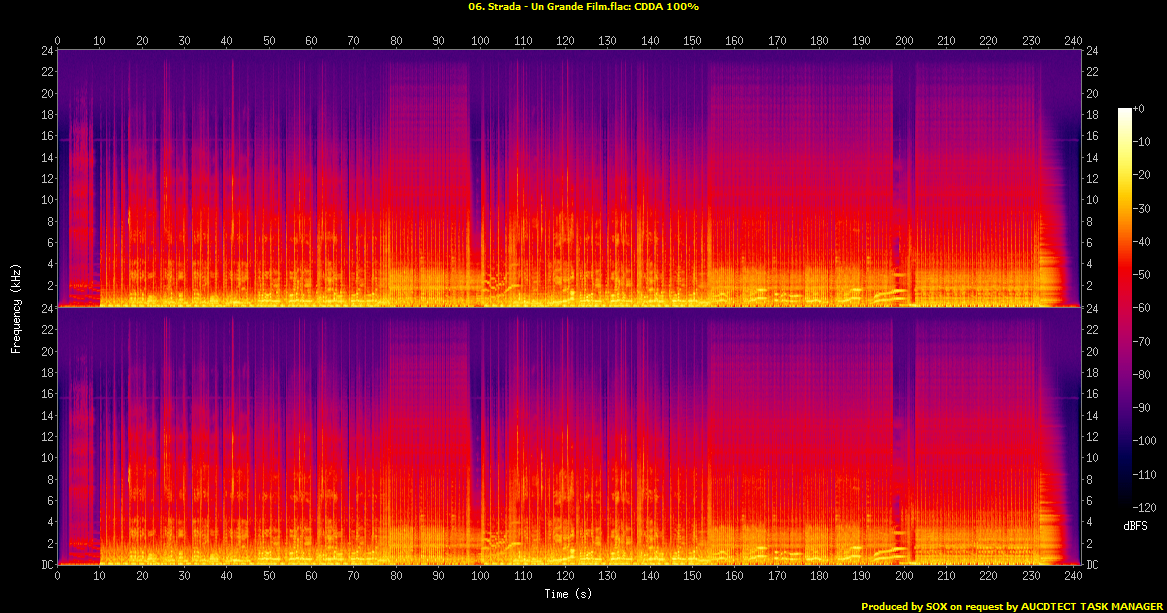The width and height of the screenshot is (1167, 613).
Task: Click the '-20' color scale label
Action: (1141, 175)
